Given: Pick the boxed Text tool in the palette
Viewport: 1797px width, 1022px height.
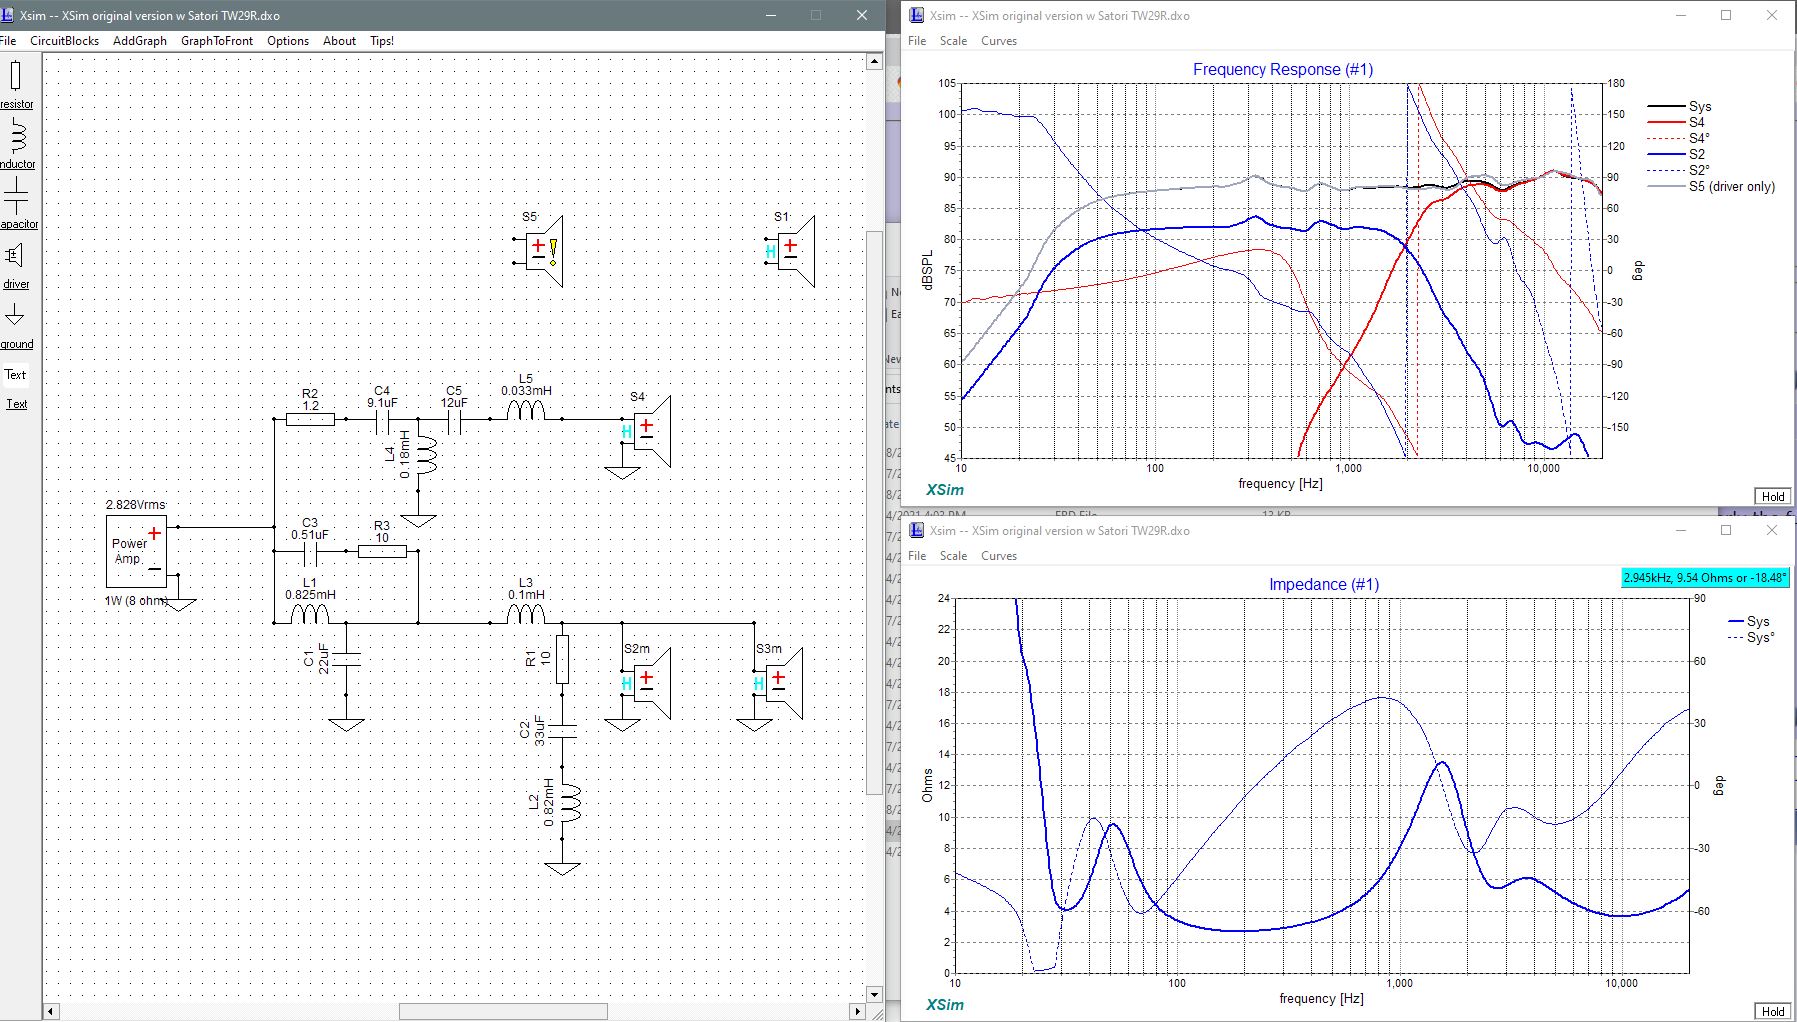Looking at the screenshot, I should point(16,375).
